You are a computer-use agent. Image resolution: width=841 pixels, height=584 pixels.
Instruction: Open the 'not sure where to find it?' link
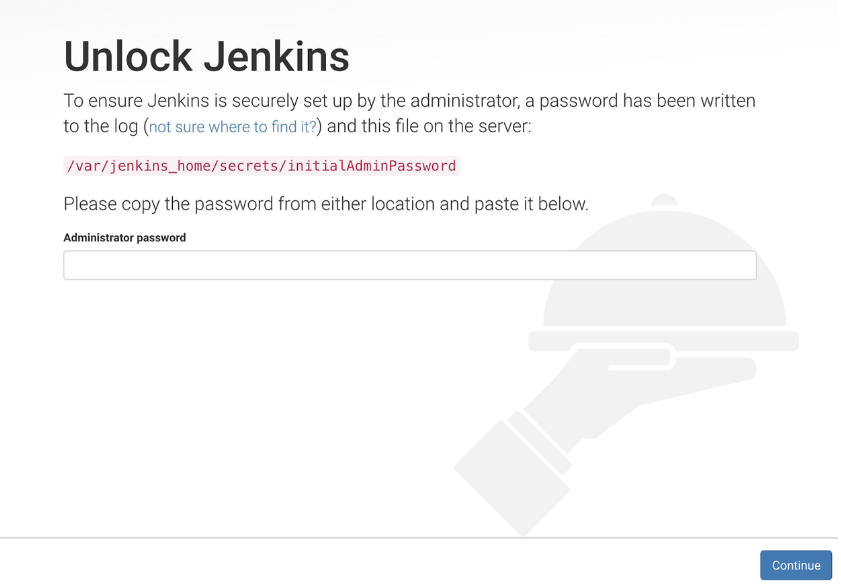[x=233, y=127]
